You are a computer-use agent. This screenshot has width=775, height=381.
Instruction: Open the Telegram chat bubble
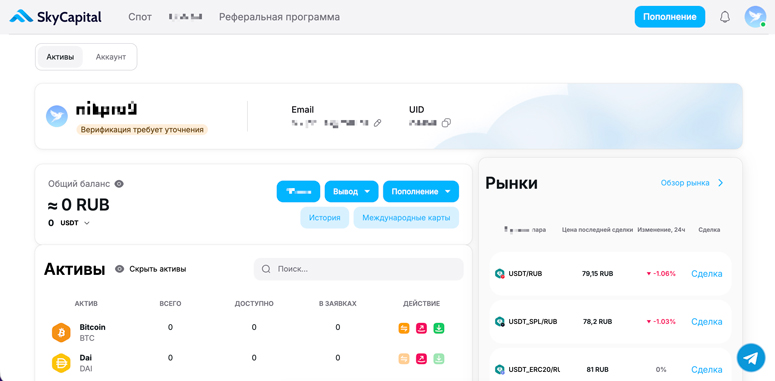click(x=751, y=358)
